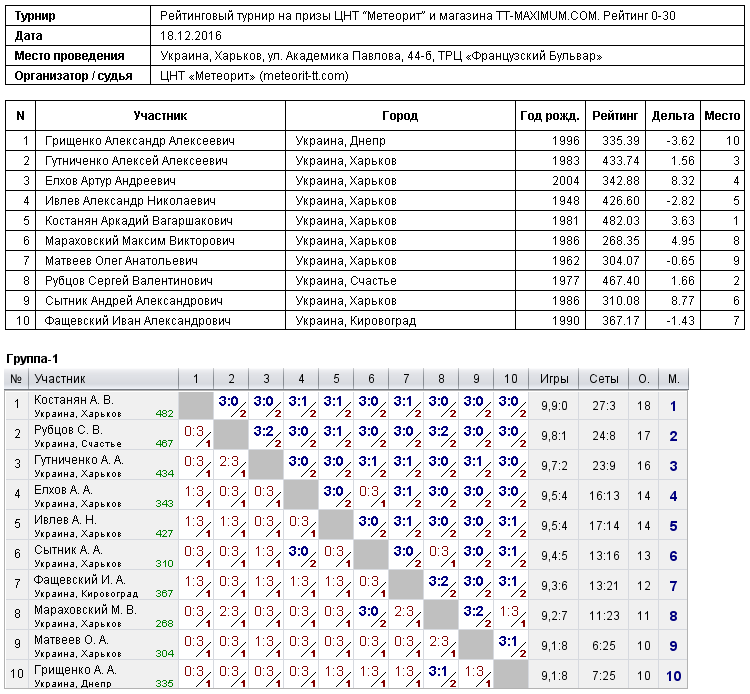Click Мараховский М. В. group row name

(85, 610)
